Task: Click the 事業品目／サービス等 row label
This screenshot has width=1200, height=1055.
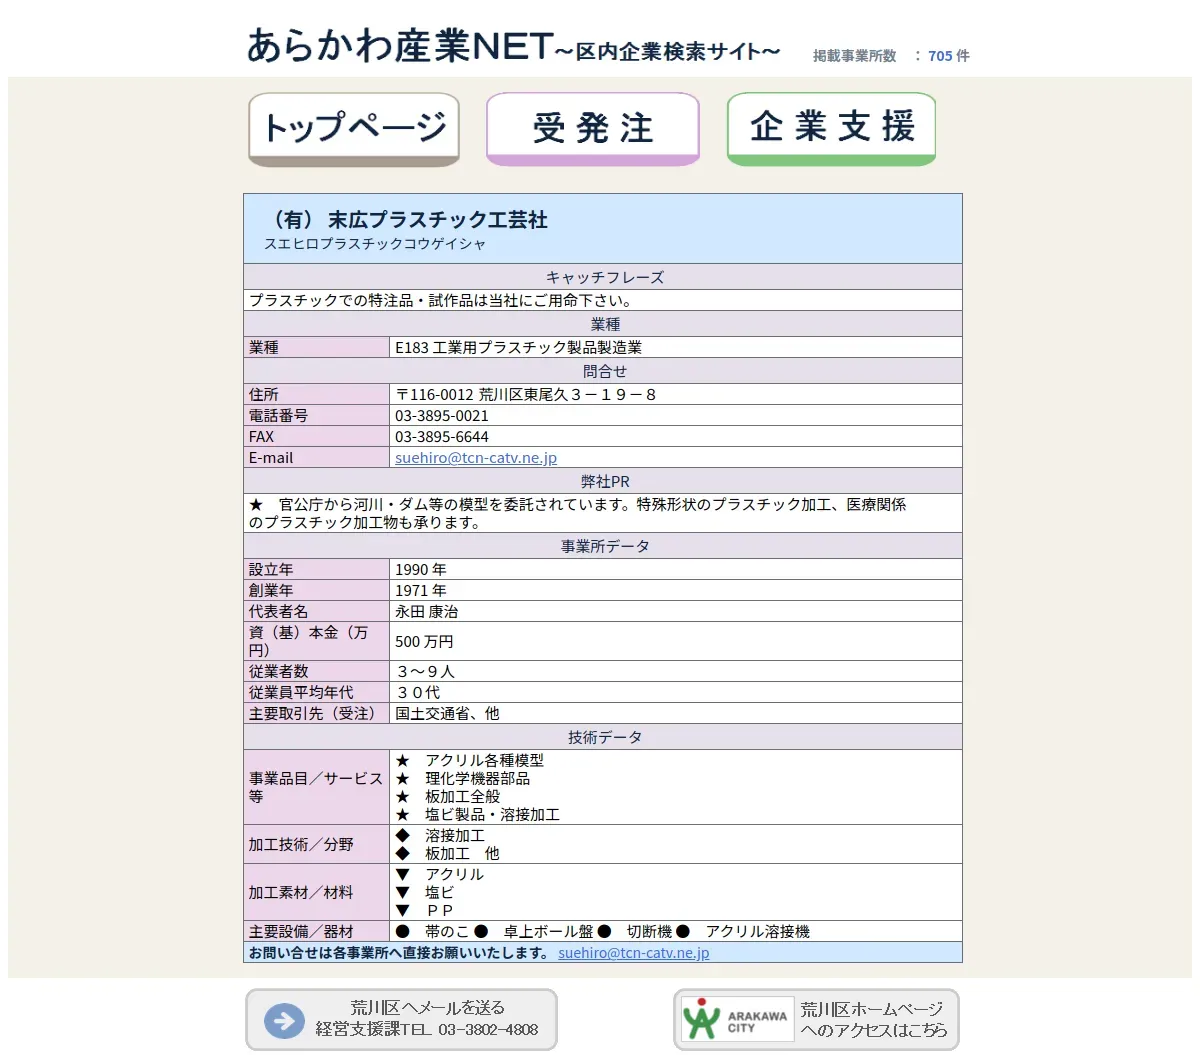Action: [316, 788]
